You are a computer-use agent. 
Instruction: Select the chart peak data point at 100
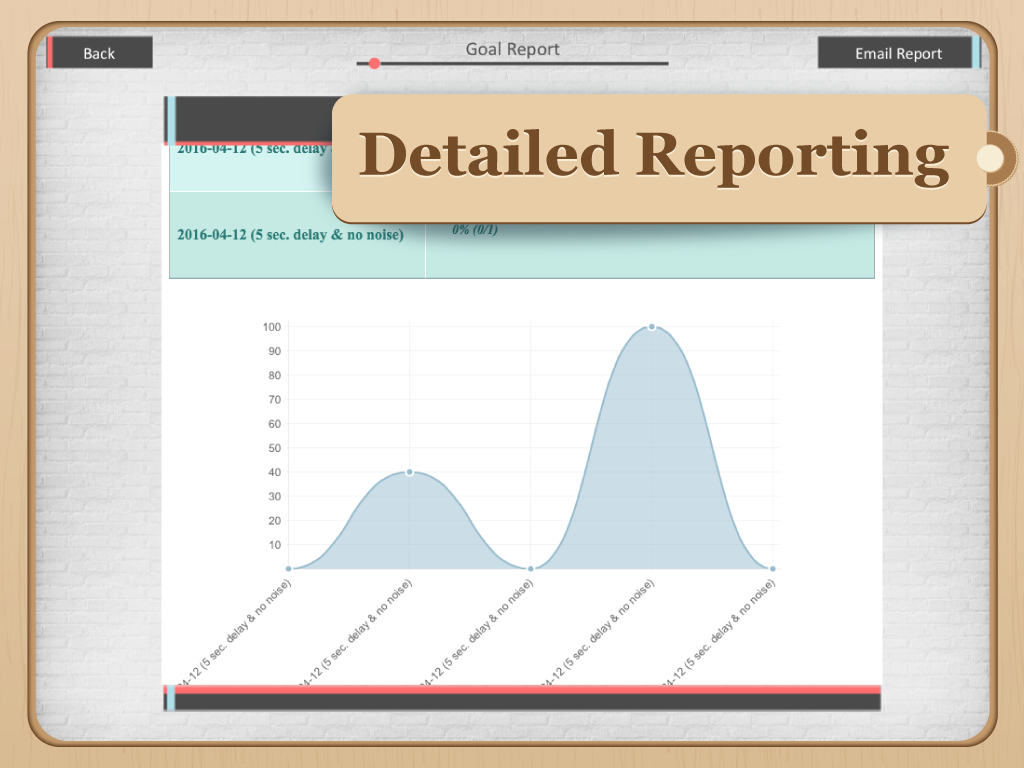click(x=652, y=327)
